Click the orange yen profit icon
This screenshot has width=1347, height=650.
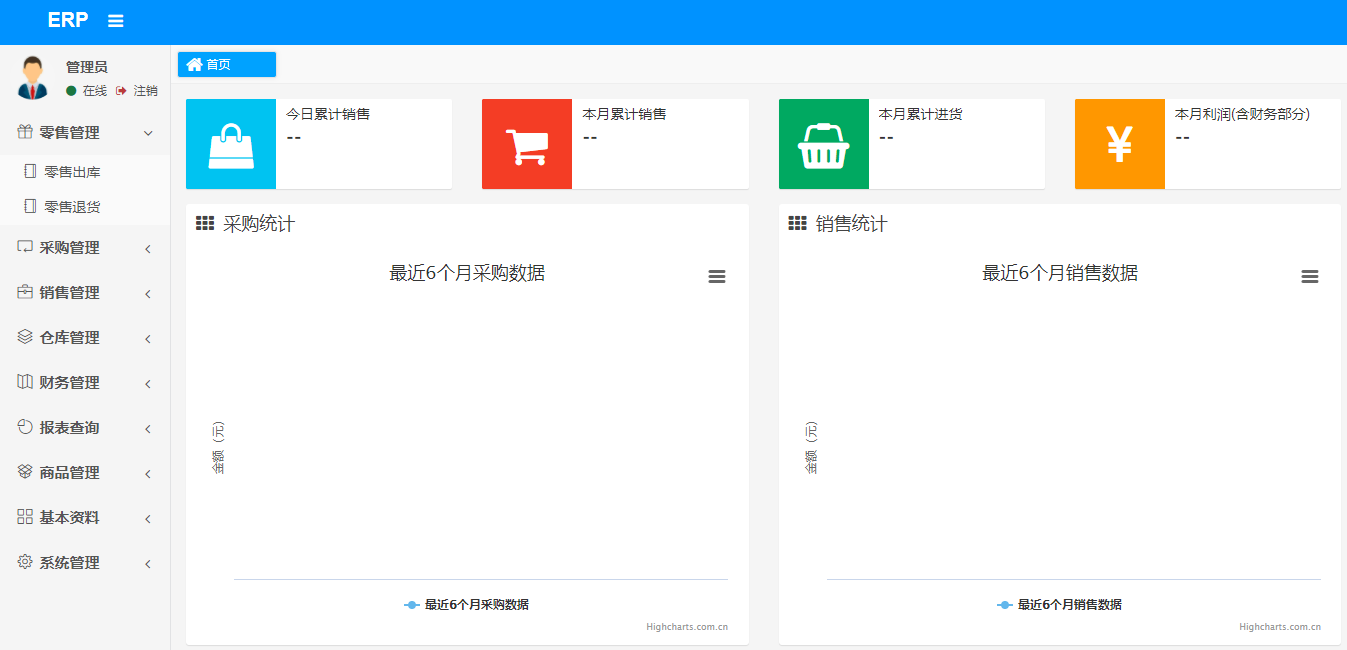[x=1119, y=144]
